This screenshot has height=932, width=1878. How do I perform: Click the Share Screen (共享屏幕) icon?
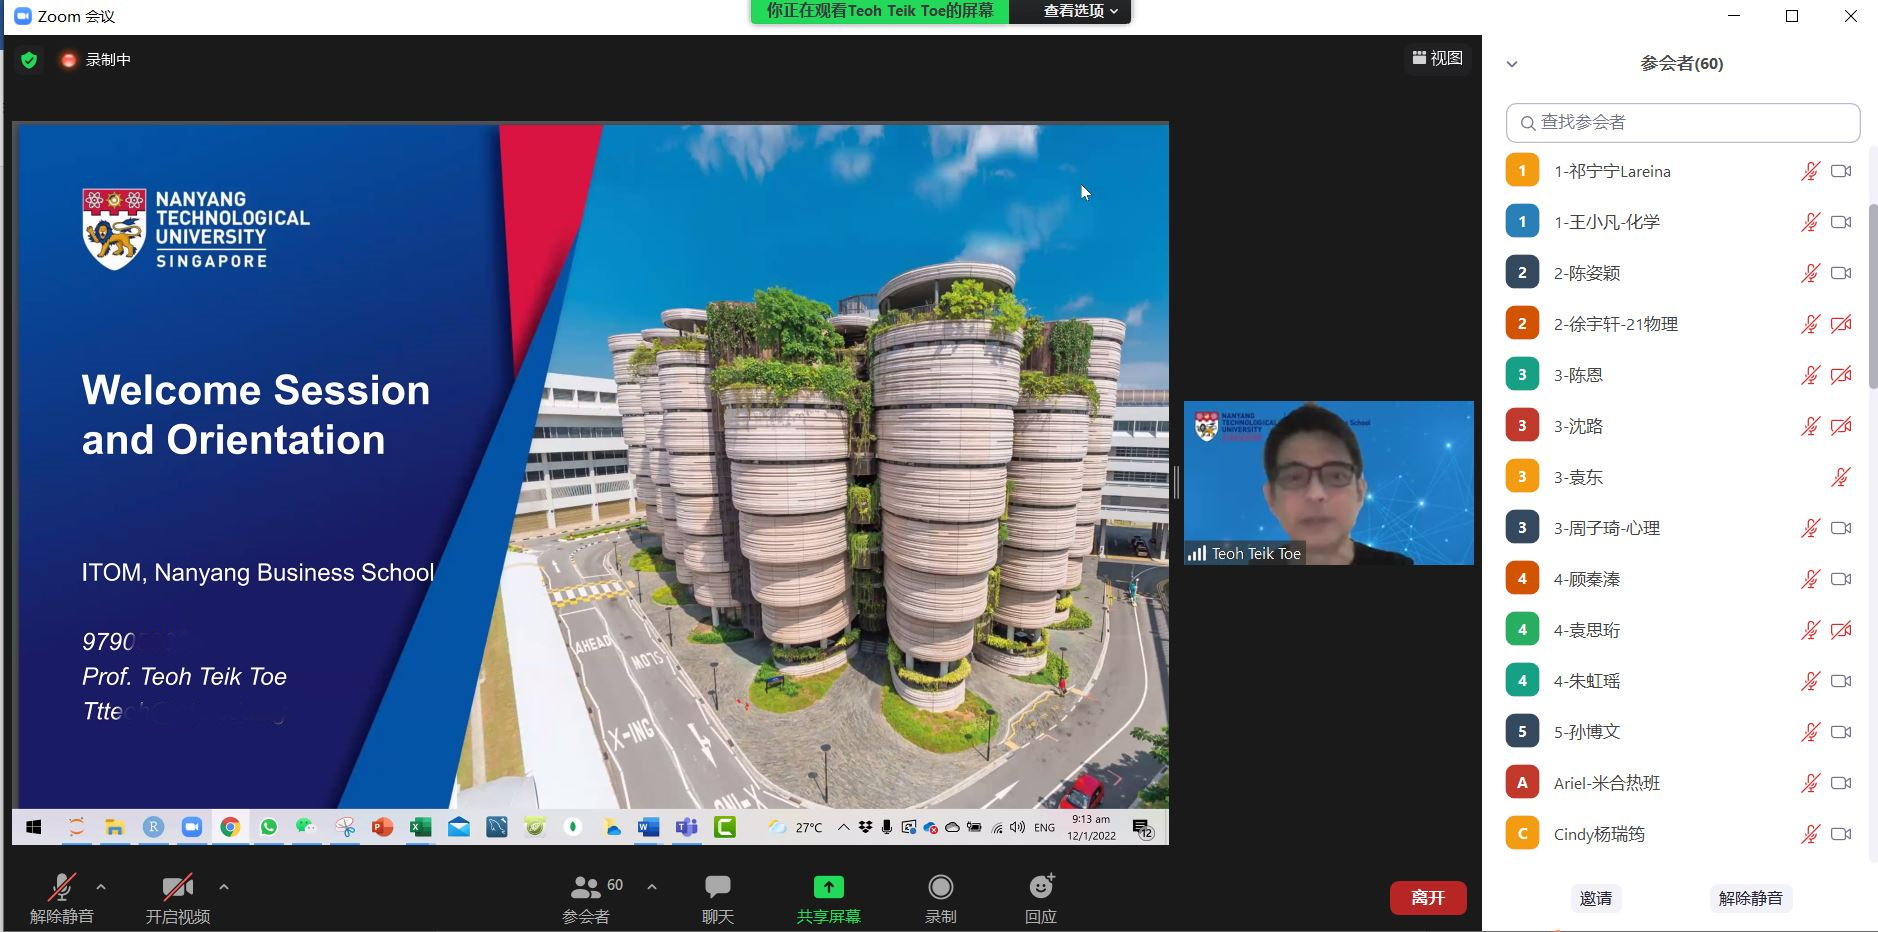coord(828,887)
